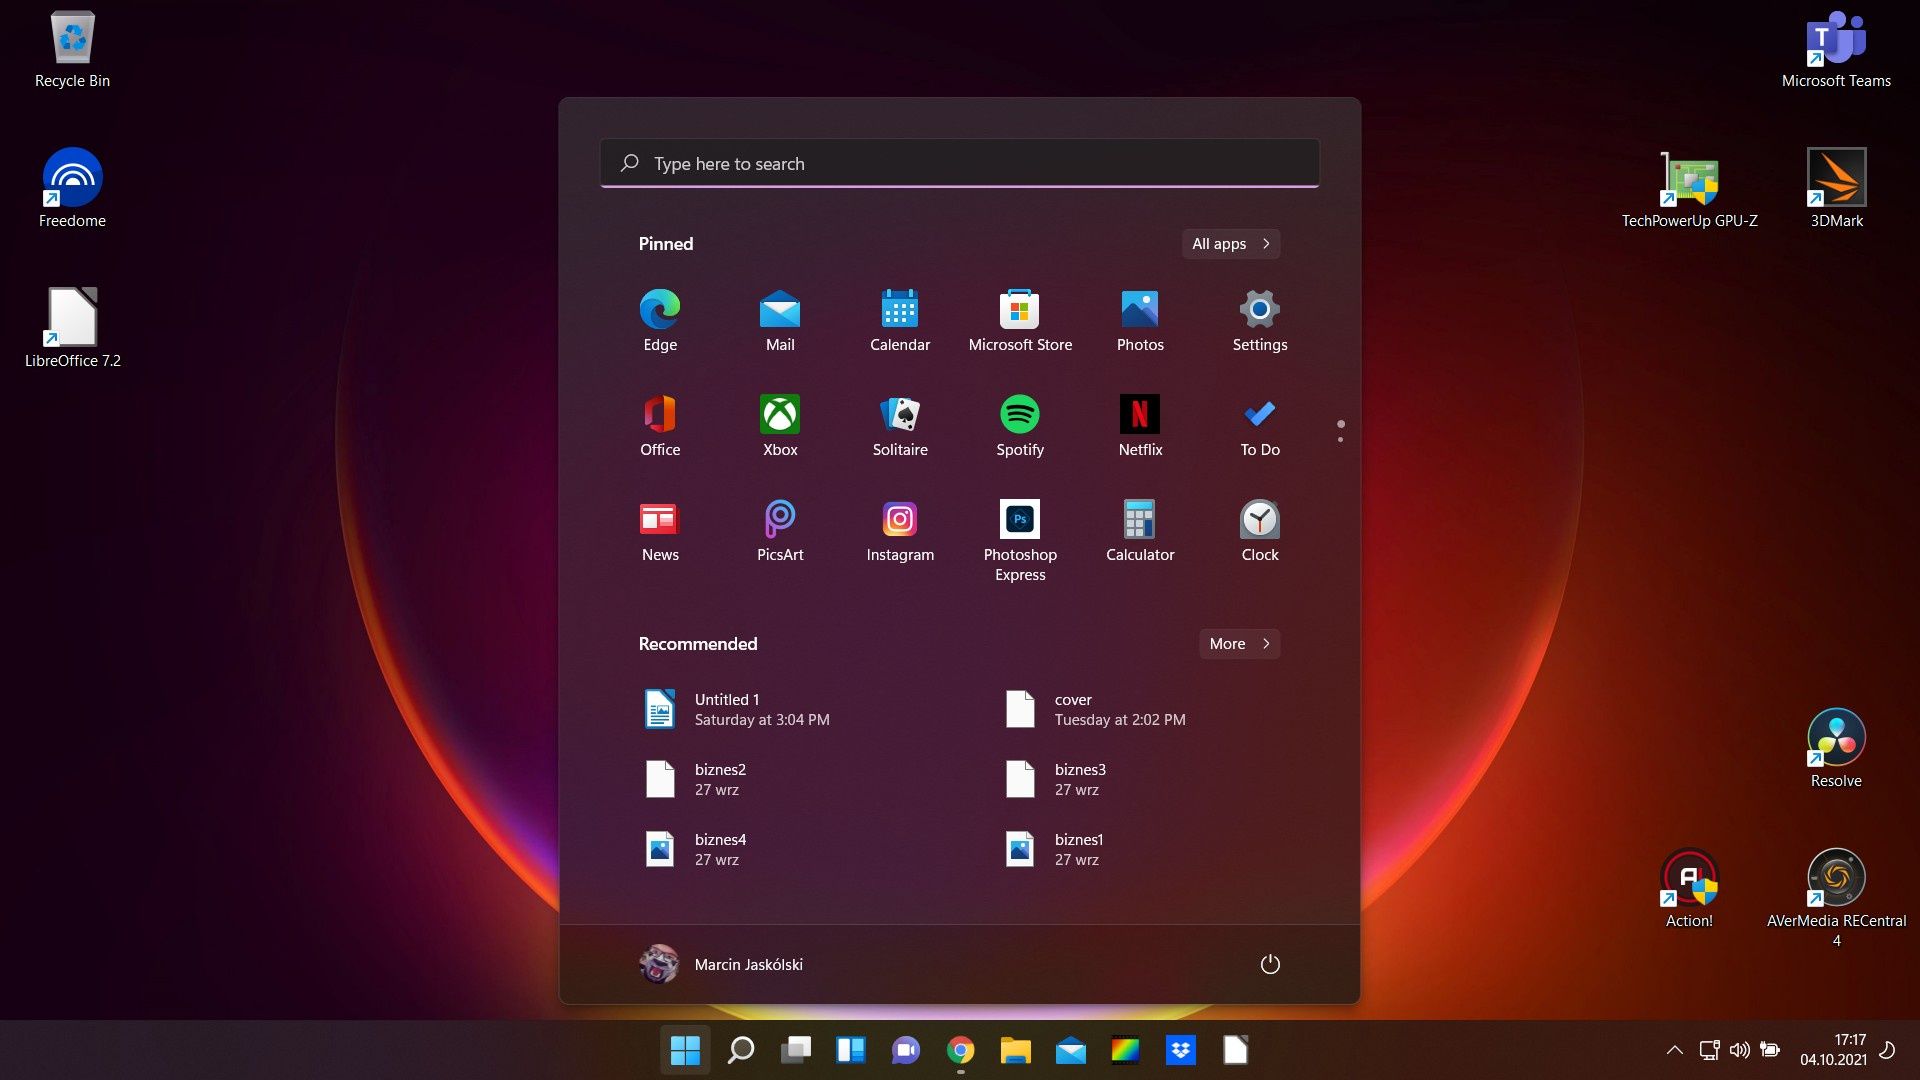Select Microsoft Teams desktop shortcut
The image size is (1920, 1080).
1836,50
